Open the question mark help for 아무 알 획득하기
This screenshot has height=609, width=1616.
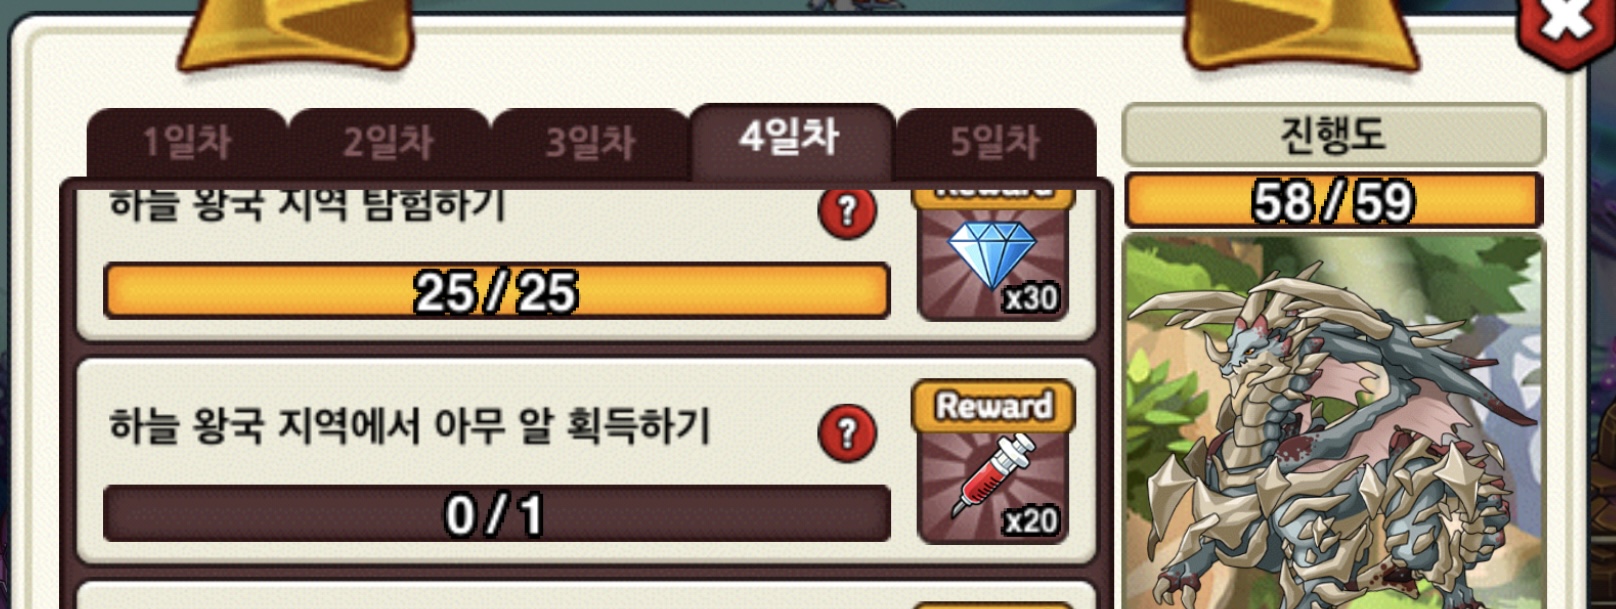[847, 433]
